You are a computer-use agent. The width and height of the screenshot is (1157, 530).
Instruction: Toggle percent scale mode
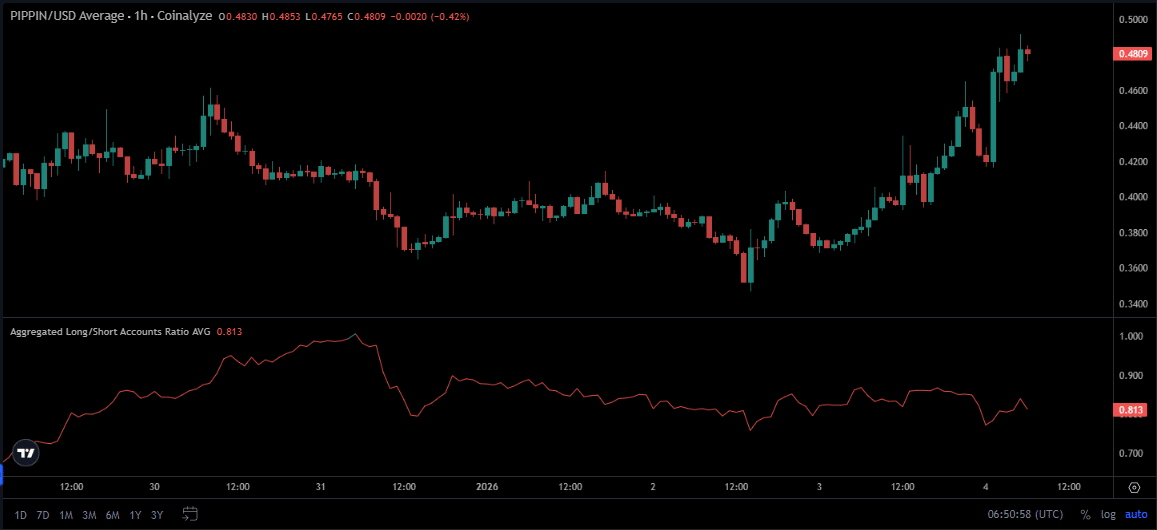[x=1085, y=514]
